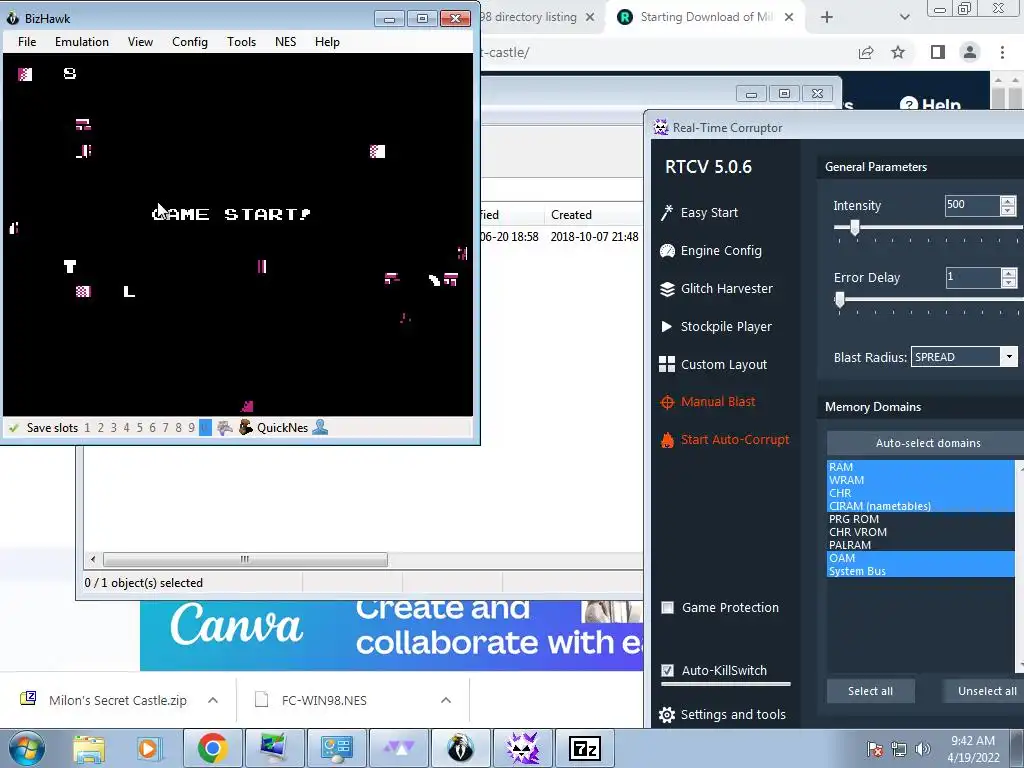Select PALRAM memory domain
1024x768 pixels.
click(x=921, y=545)
